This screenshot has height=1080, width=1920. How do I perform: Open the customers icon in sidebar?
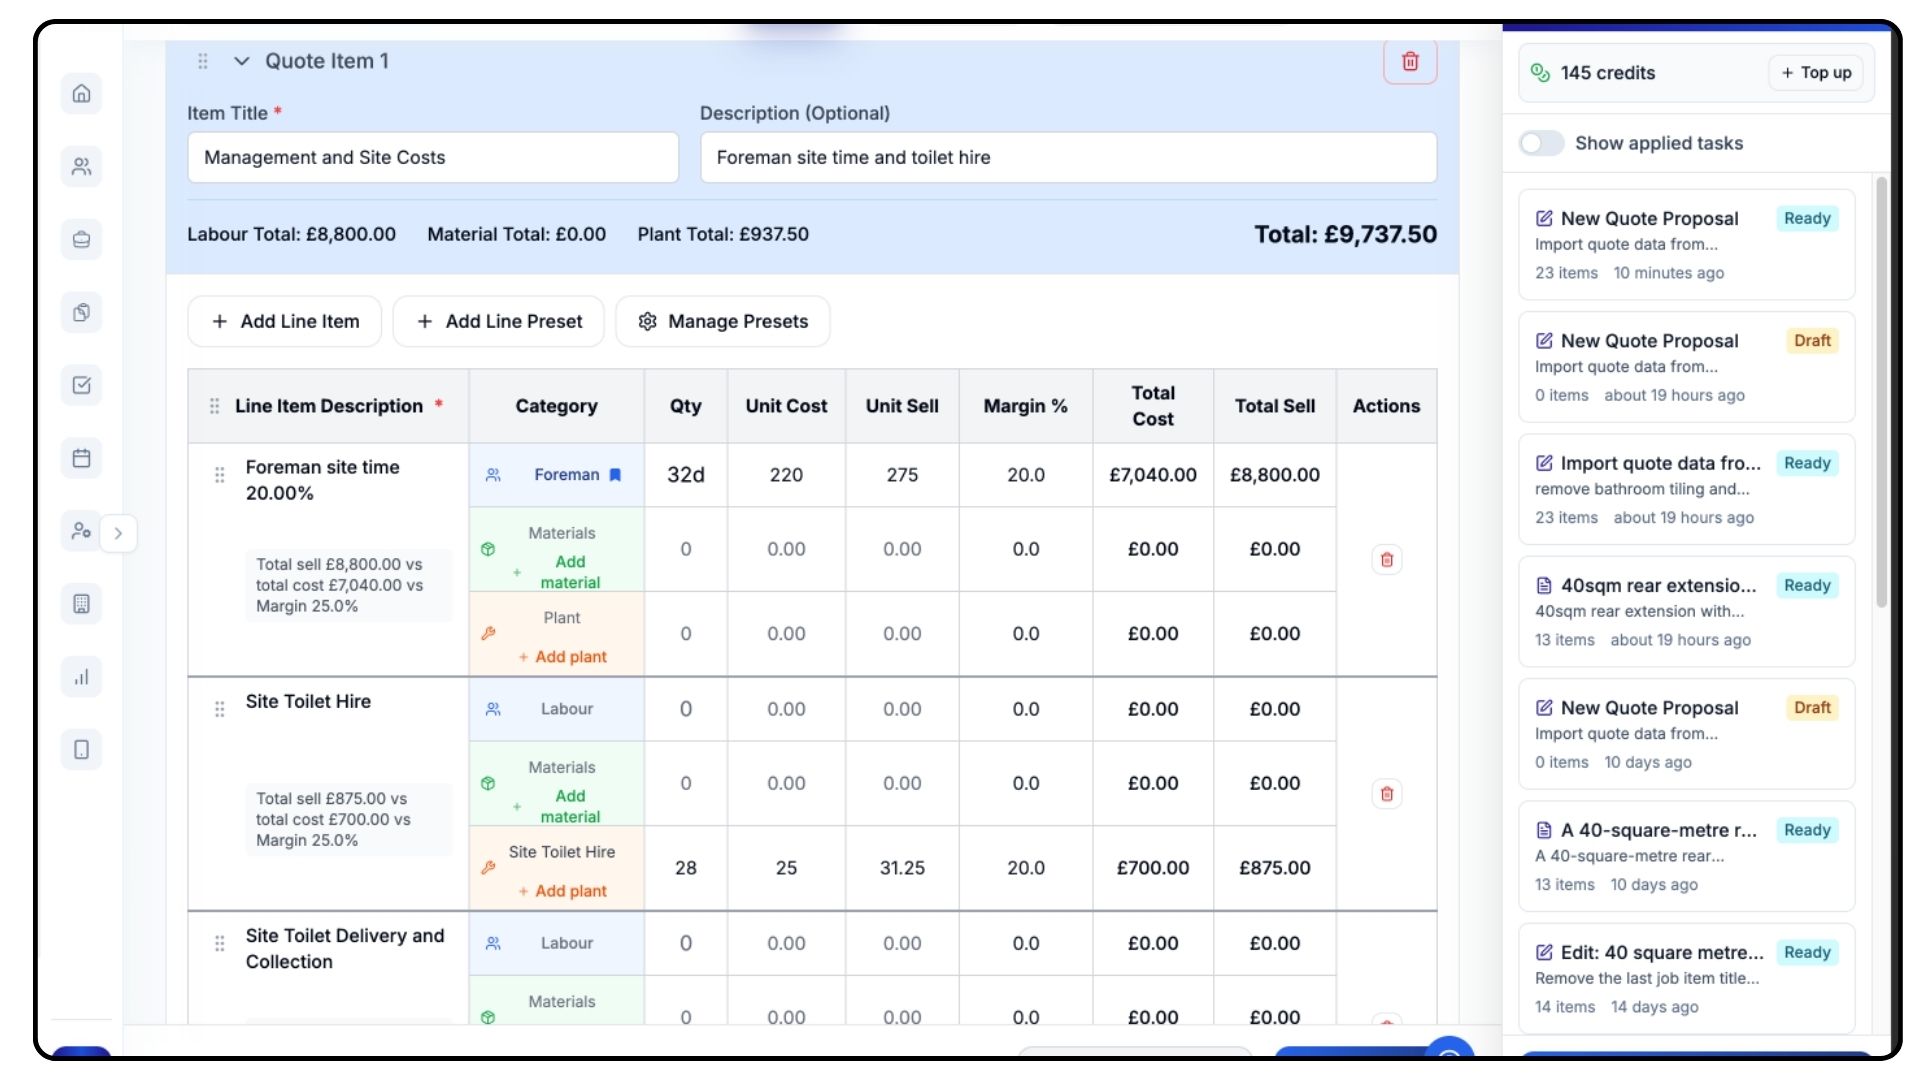pyautogui.click(x=82, y=167)
